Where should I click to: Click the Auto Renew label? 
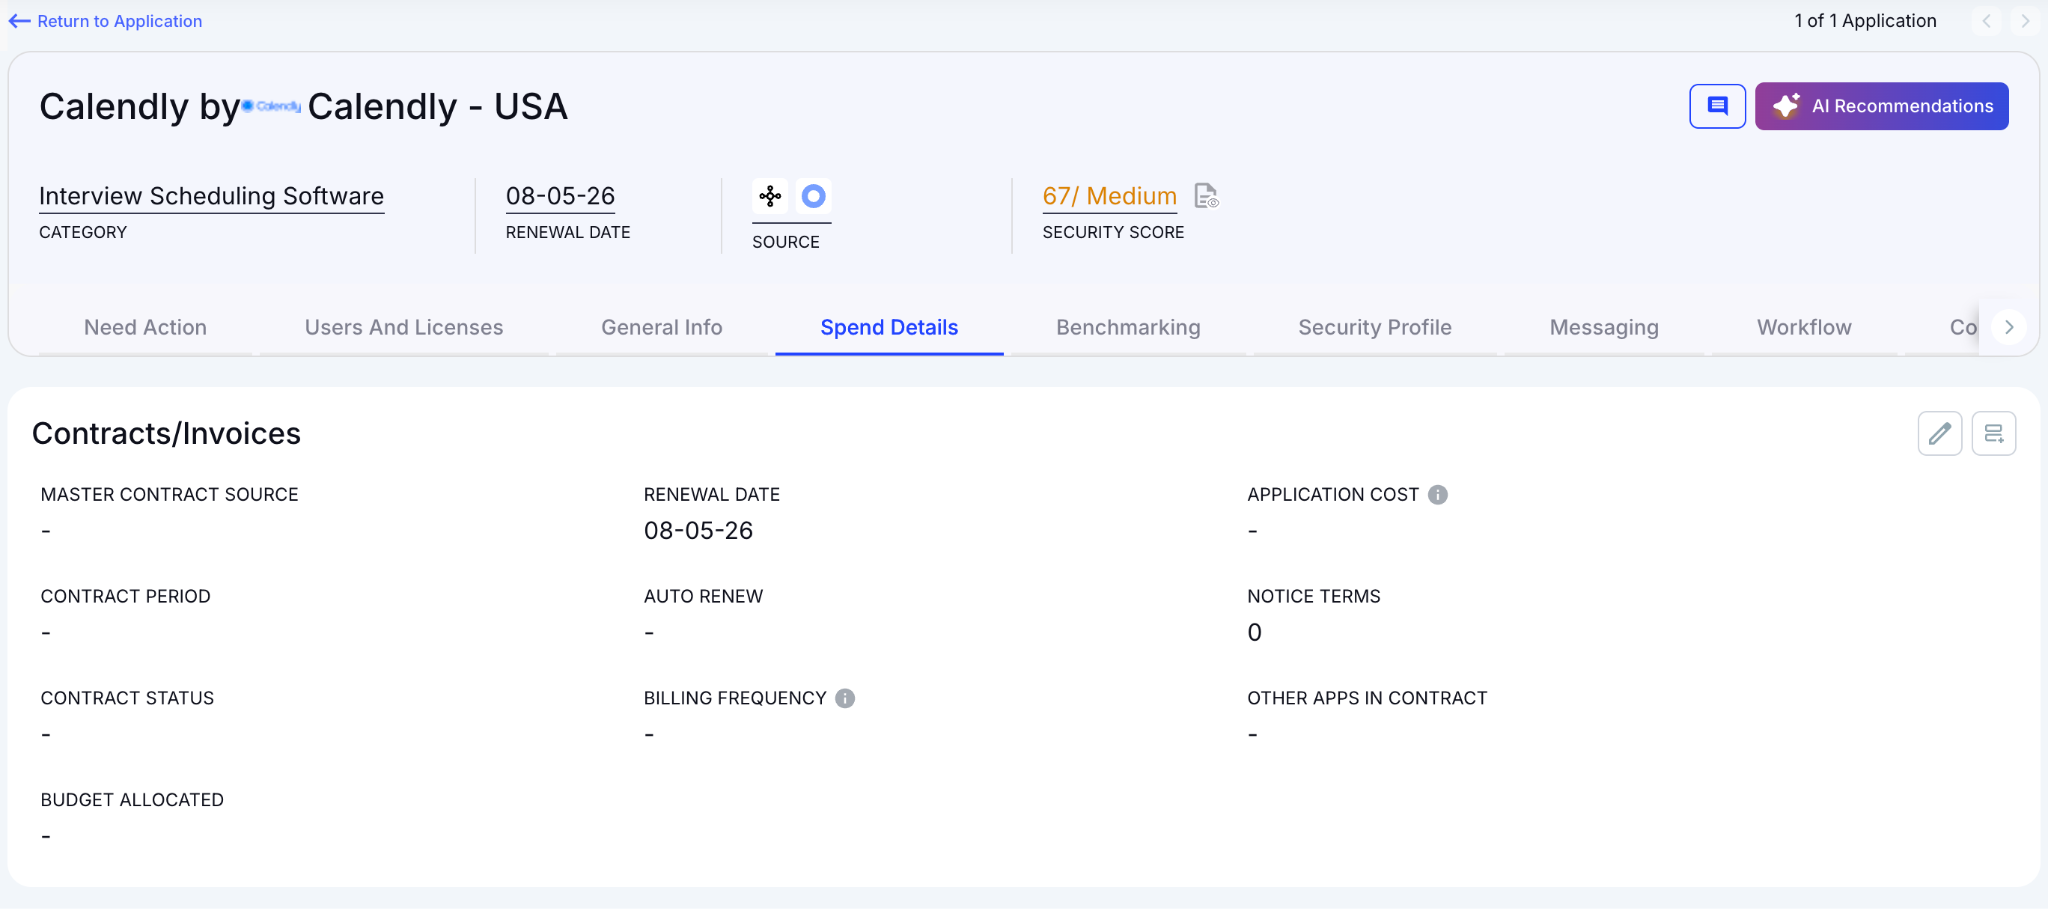click(703, 596)
